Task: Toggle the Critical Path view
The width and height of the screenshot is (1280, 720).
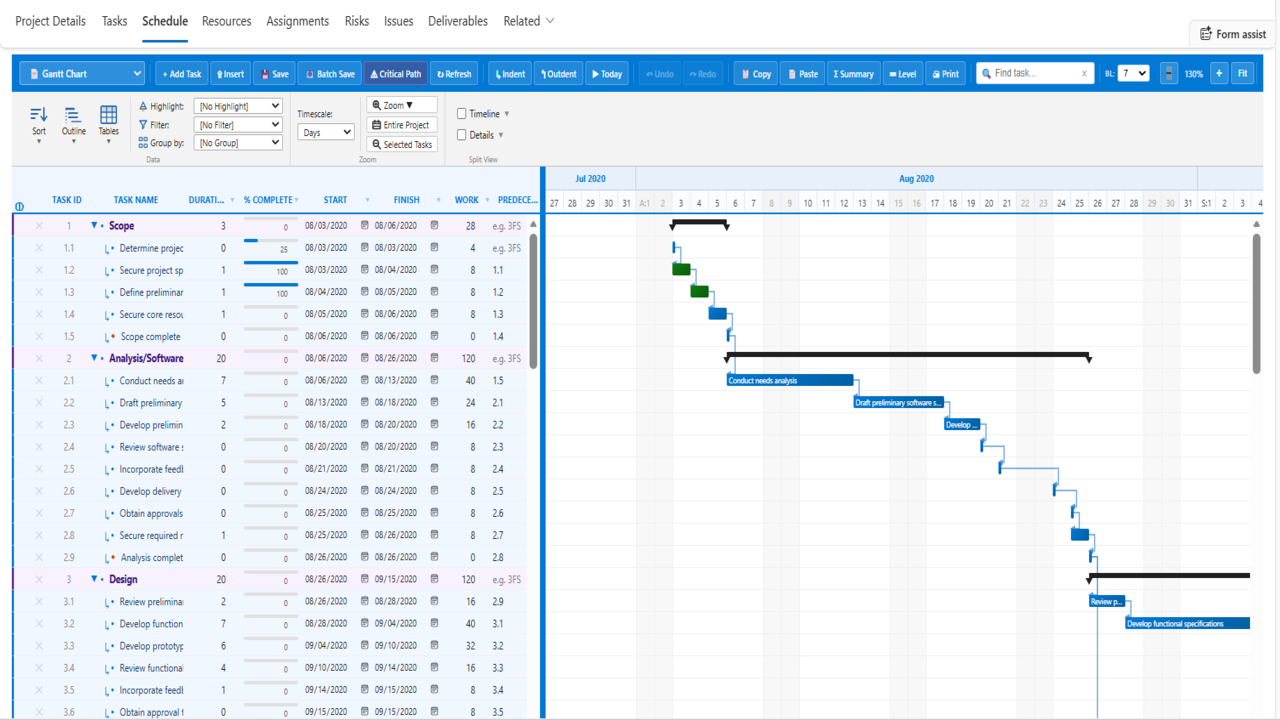Action: click(x=395, y=74)
